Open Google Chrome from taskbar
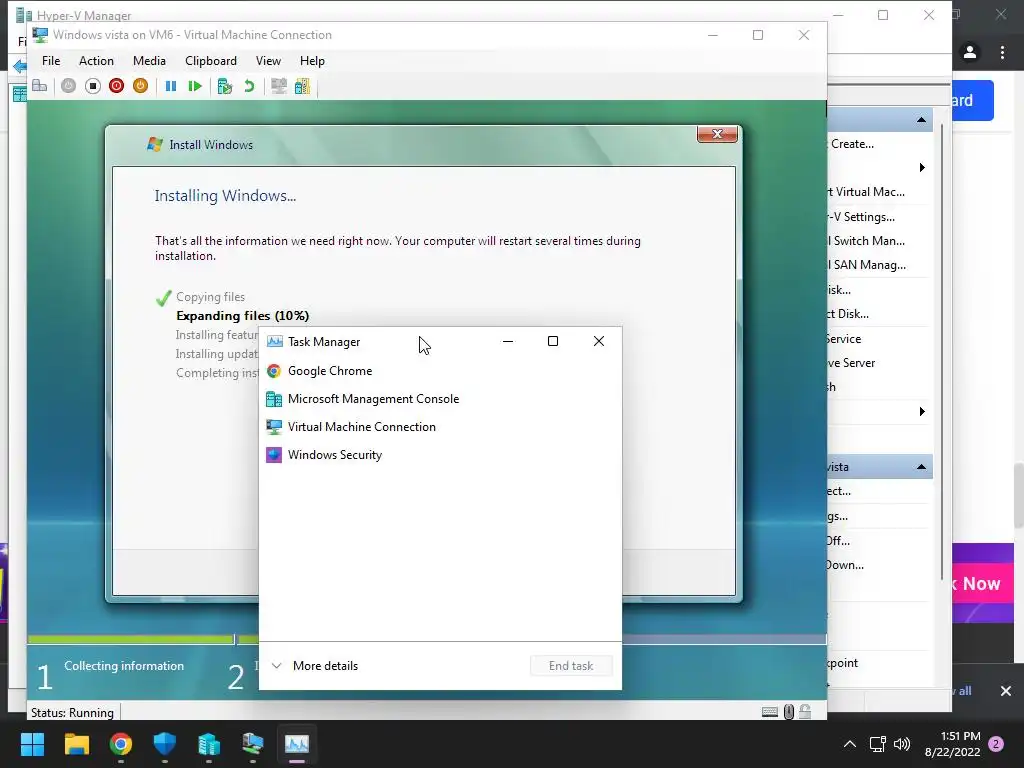1024x768 pixels. pos(121,744)
